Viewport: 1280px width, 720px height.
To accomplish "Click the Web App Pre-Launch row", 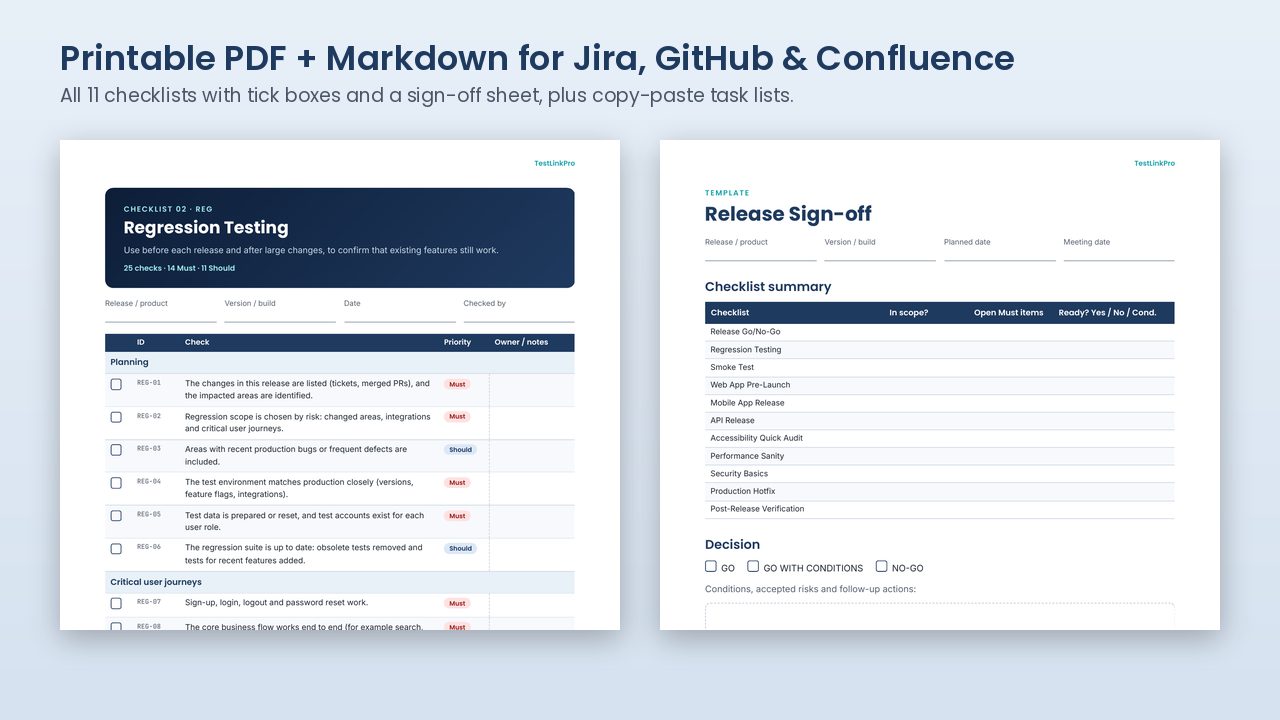I will 940,385.
